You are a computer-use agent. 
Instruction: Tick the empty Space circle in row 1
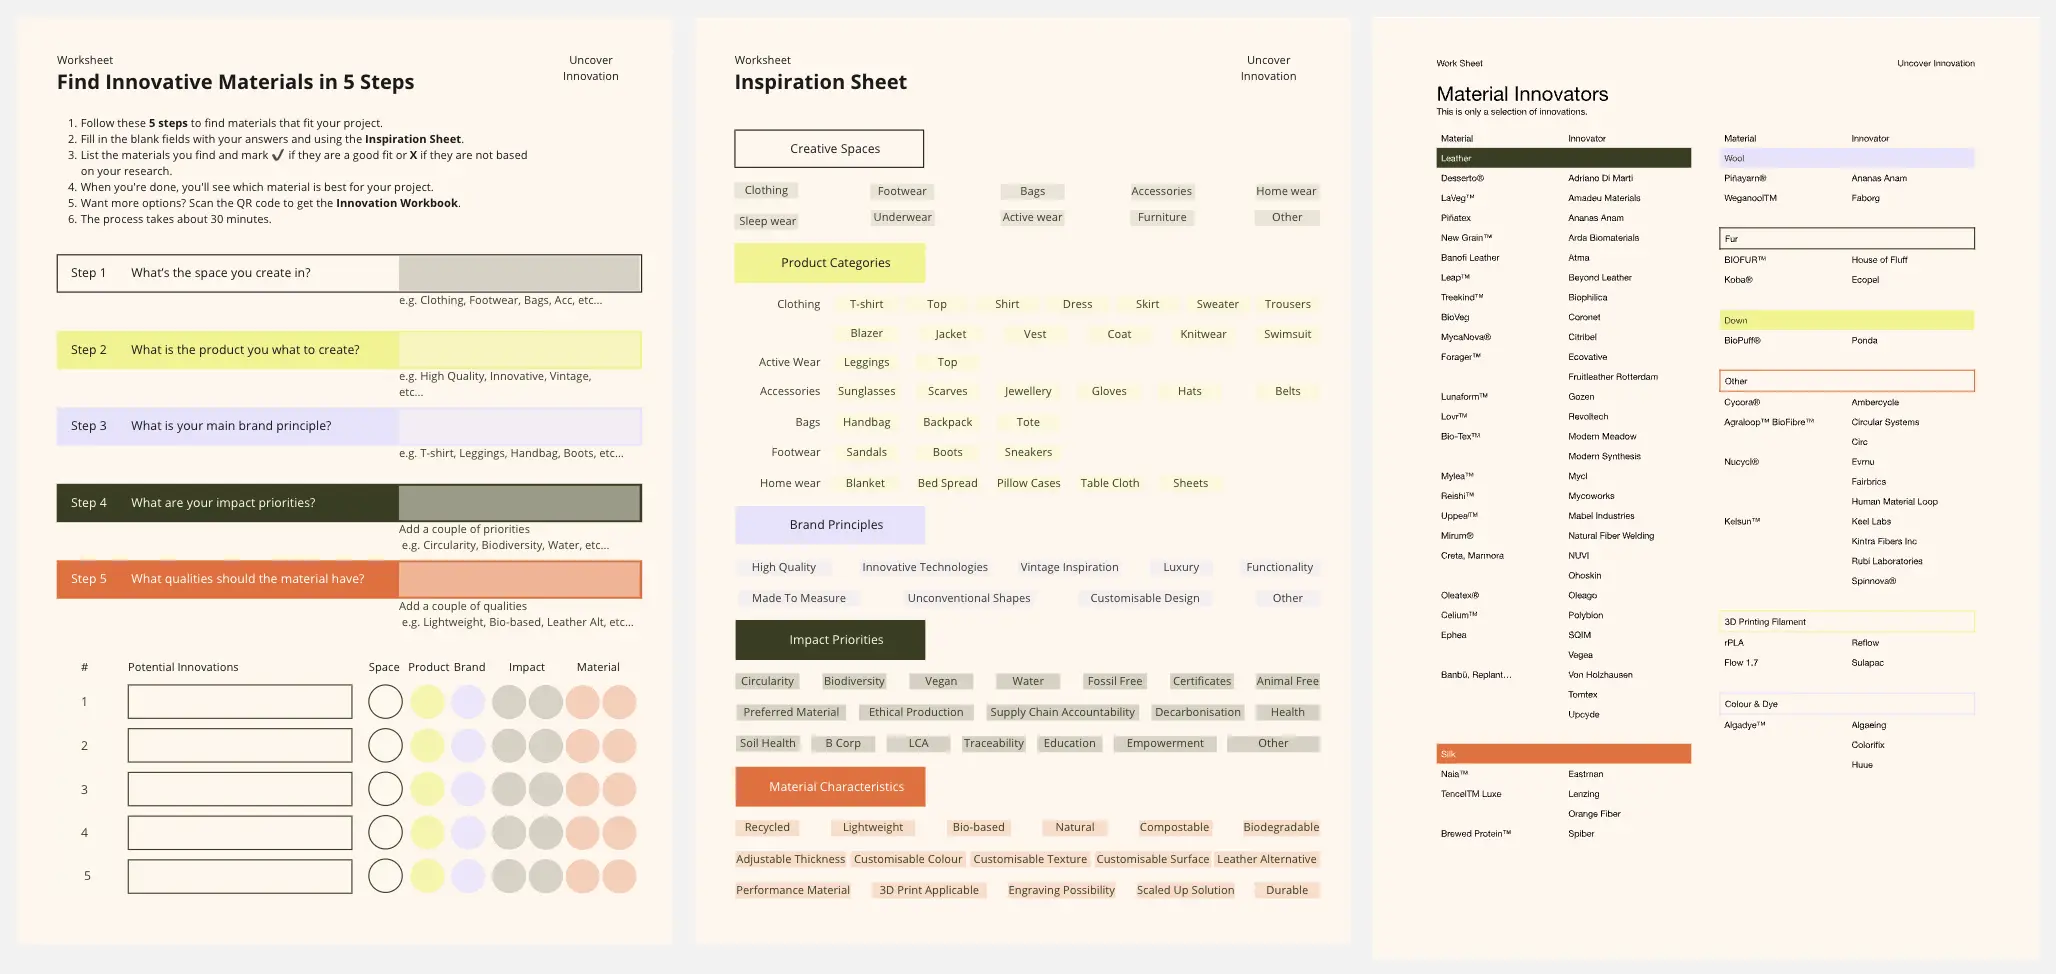[x=385, y=702]
